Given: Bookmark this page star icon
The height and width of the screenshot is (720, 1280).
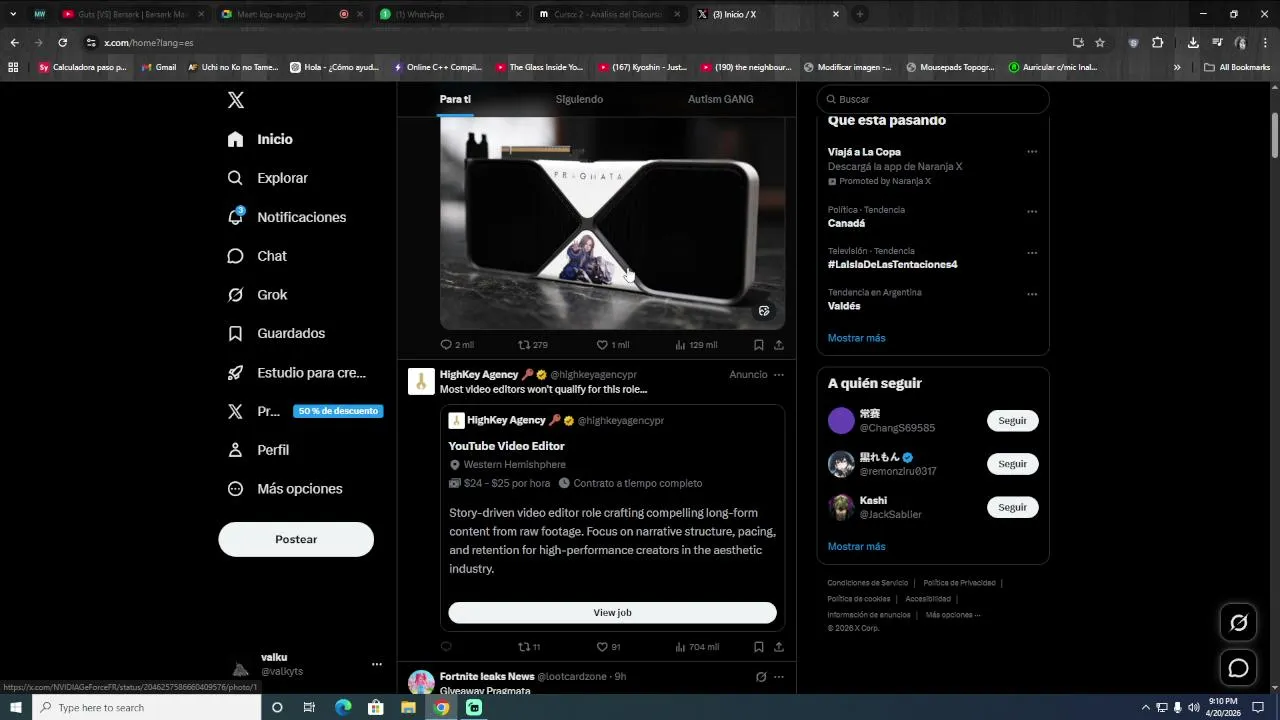Looking at the screenshot, I should tap(1100, 42).
